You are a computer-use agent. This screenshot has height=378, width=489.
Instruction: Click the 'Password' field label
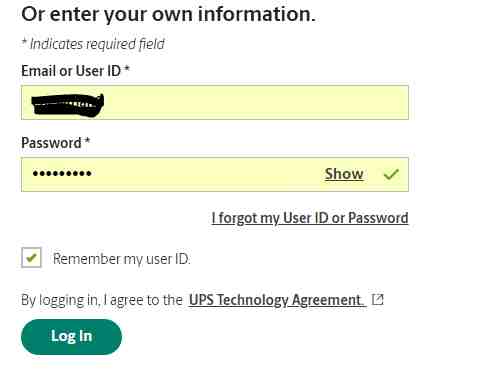(x=51, y=143)
